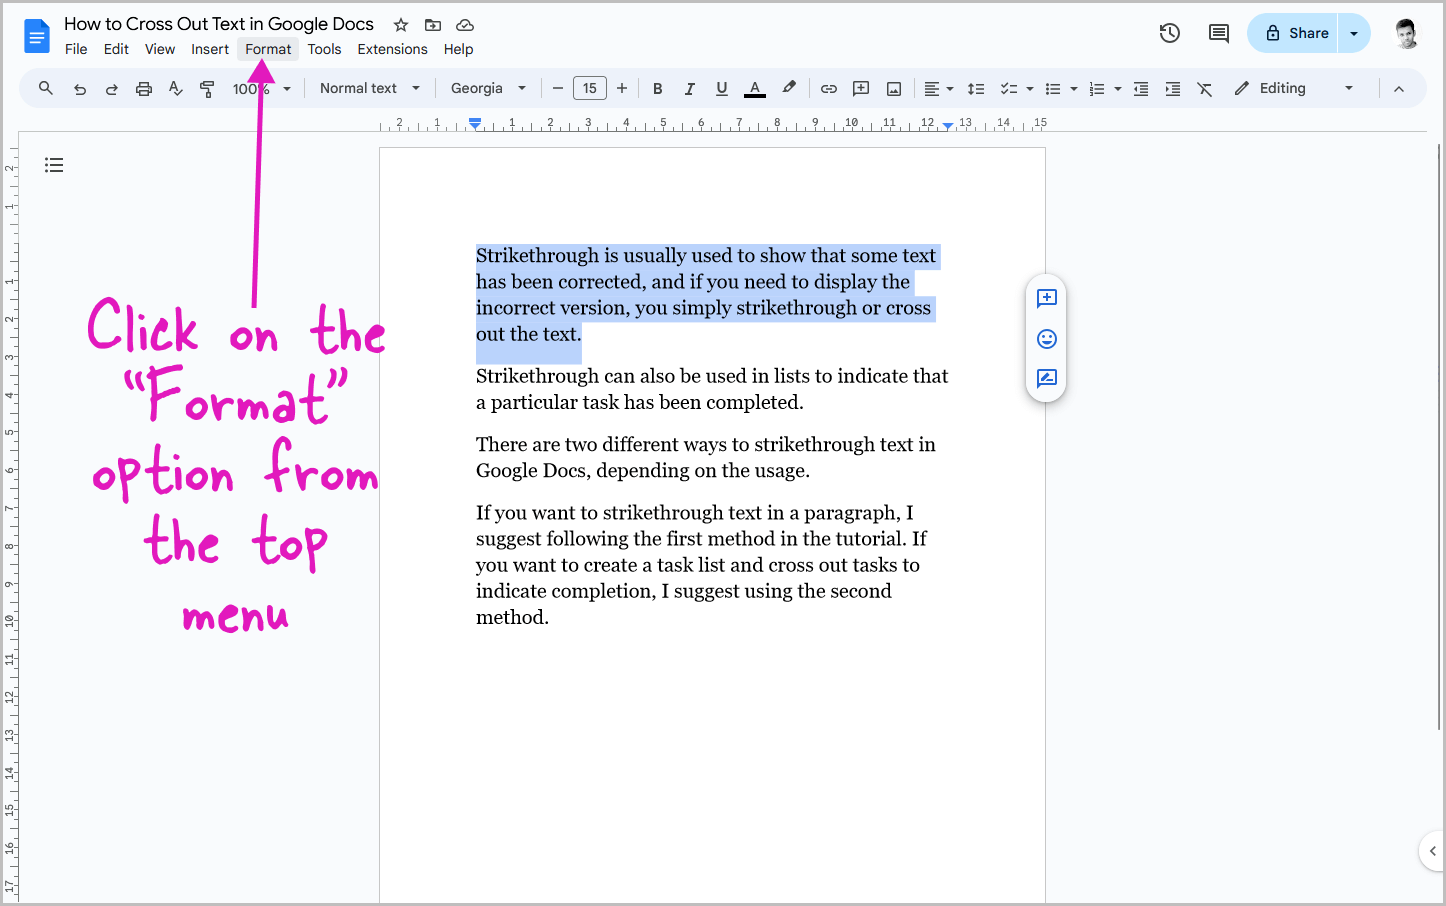Insert link from toolbar
Image resolution: width=1446 pixels, height=906 pixels.
click(x=829, y=88)
